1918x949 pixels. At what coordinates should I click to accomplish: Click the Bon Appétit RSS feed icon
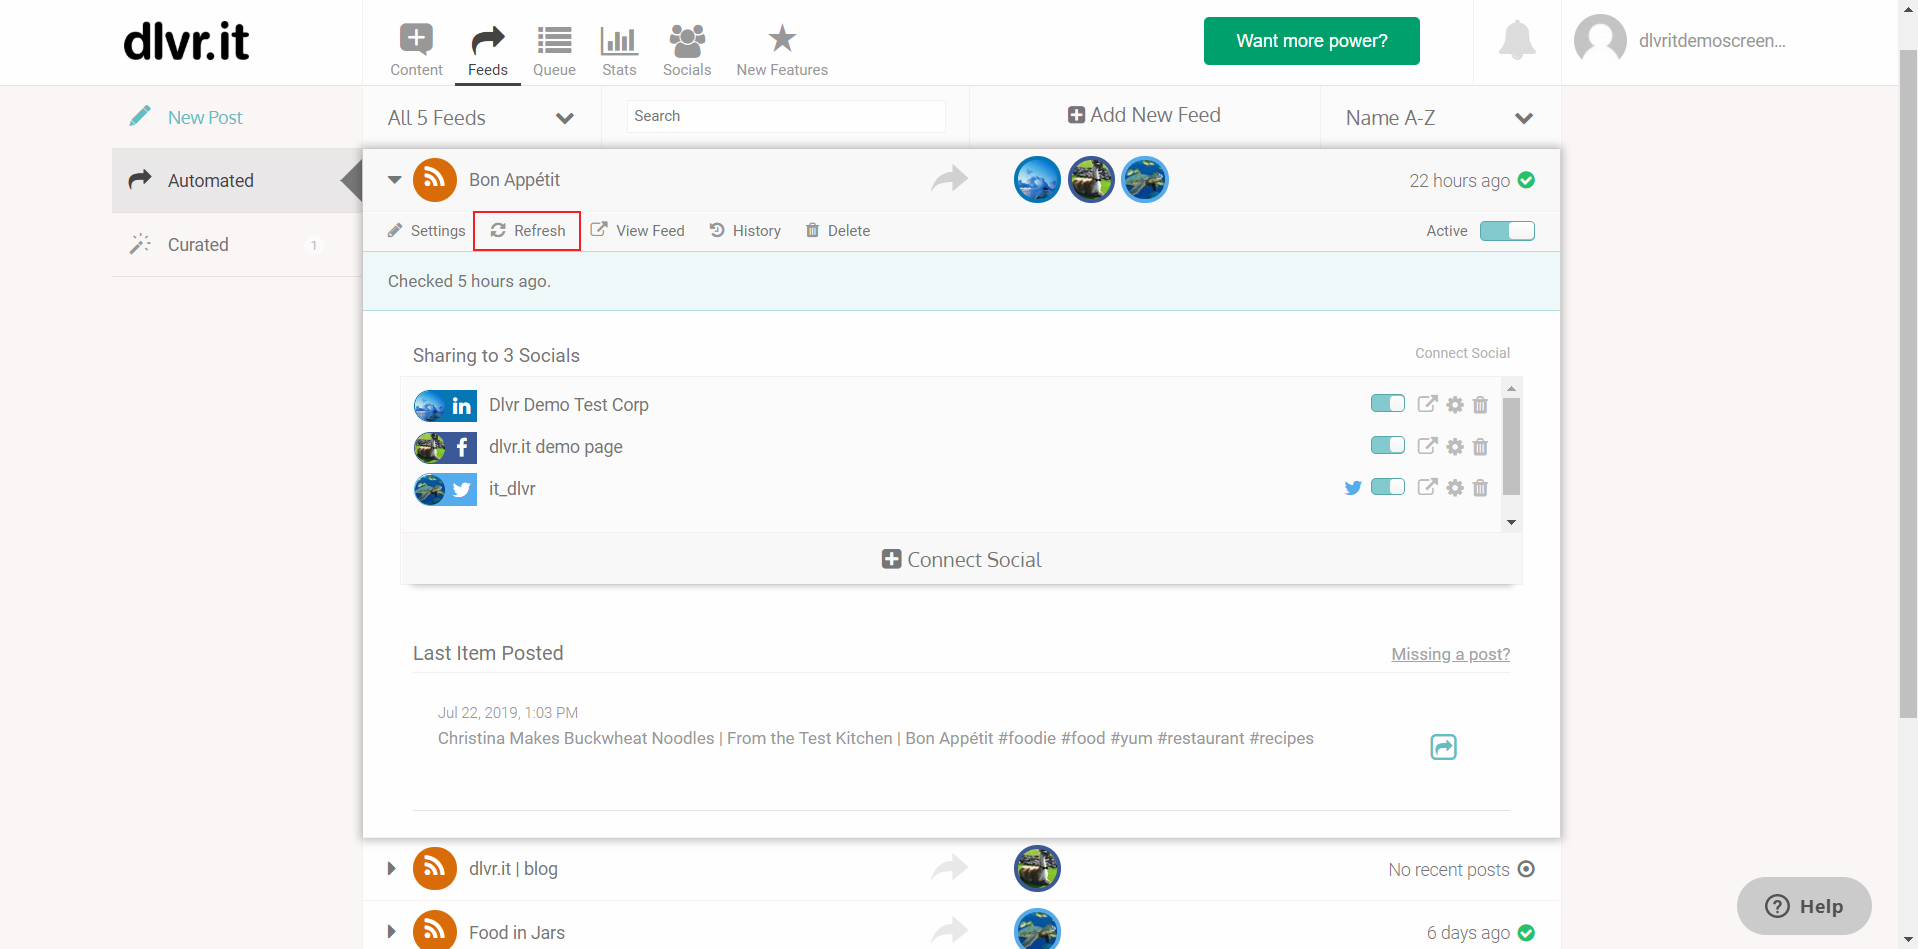coord(435,180)
